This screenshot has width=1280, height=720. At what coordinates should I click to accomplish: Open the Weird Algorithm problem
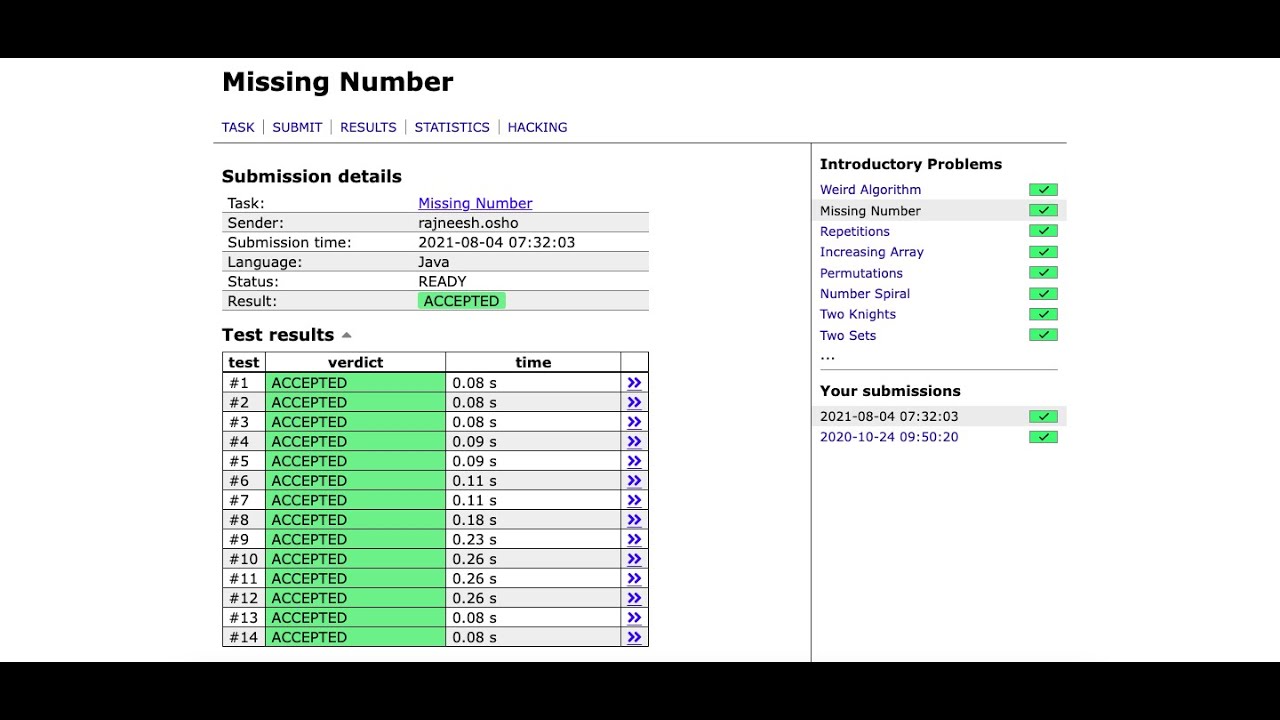click(x=870, y=190)
